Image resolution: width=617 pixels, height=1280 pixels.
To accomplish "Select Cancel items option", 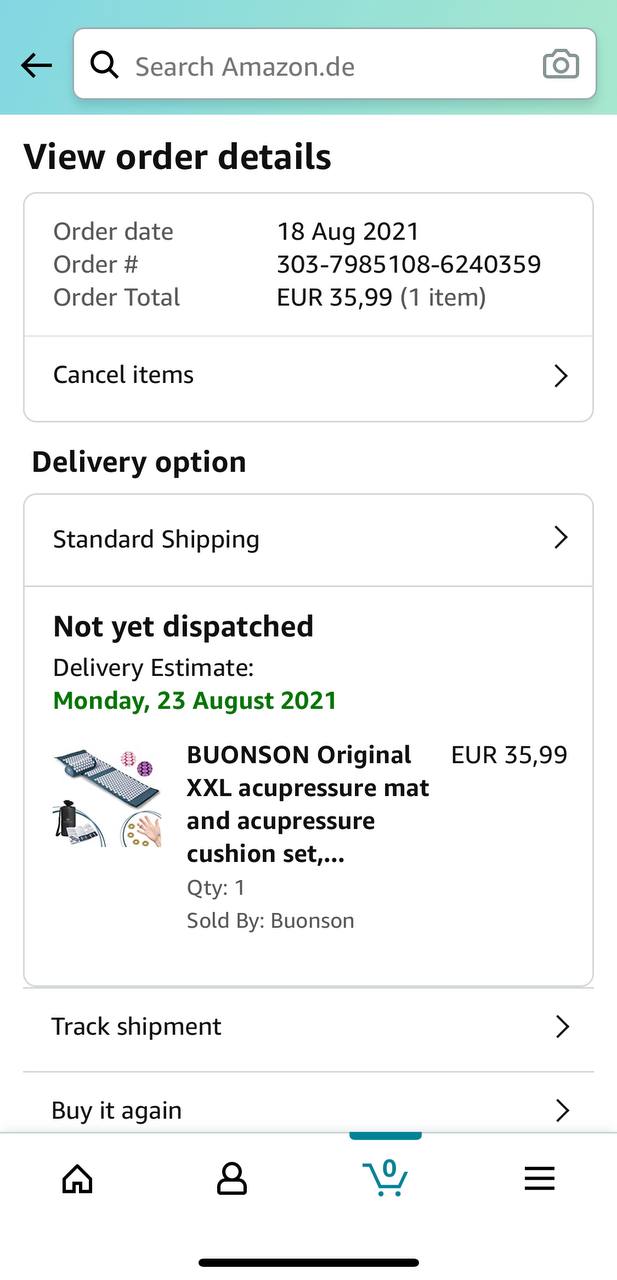I will 308,375.
